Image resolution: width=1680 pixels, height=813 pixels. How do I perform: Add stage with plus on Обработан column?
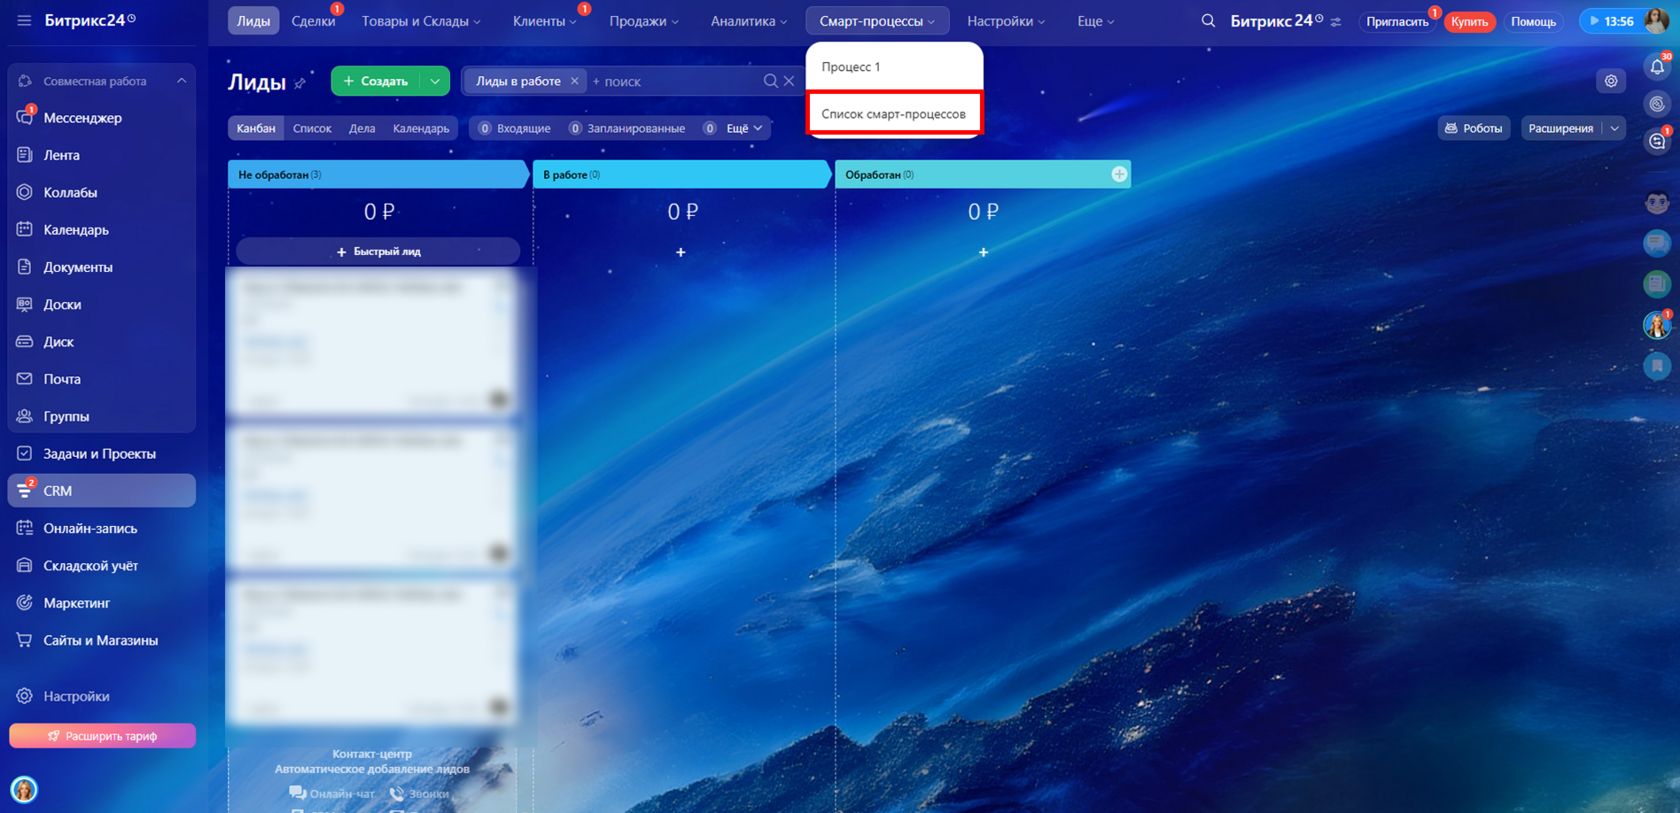click(x=1119, y=174)
